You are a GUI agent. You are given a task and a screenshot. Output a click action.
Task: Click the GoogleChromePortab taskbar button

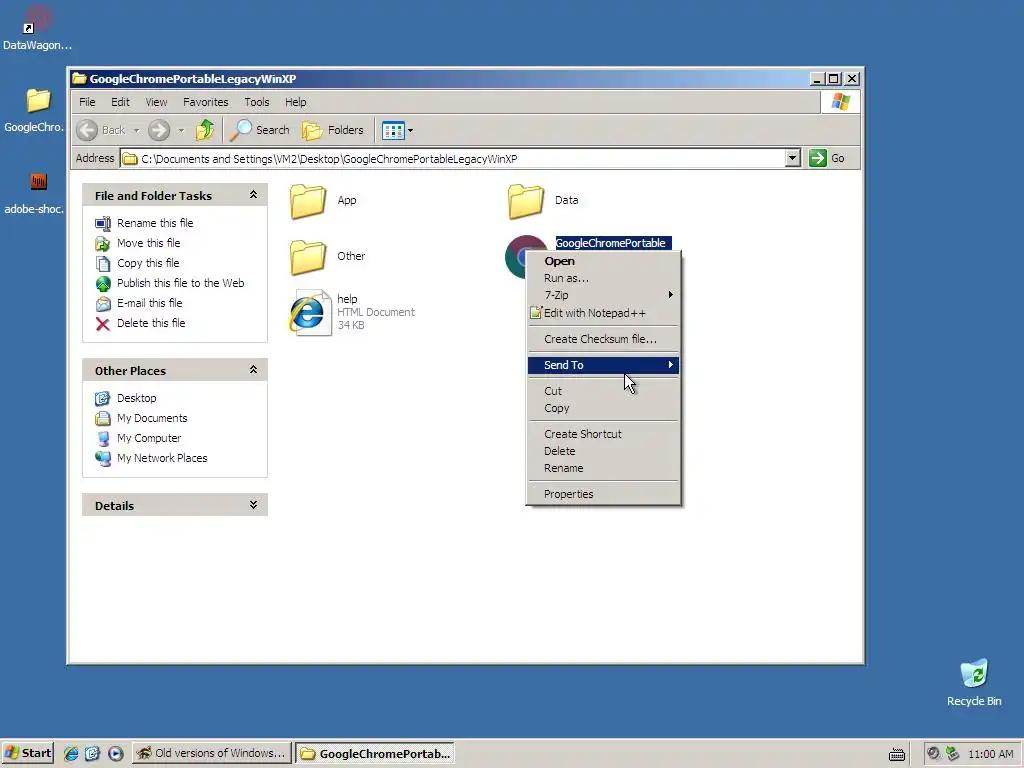coord(375,753)
